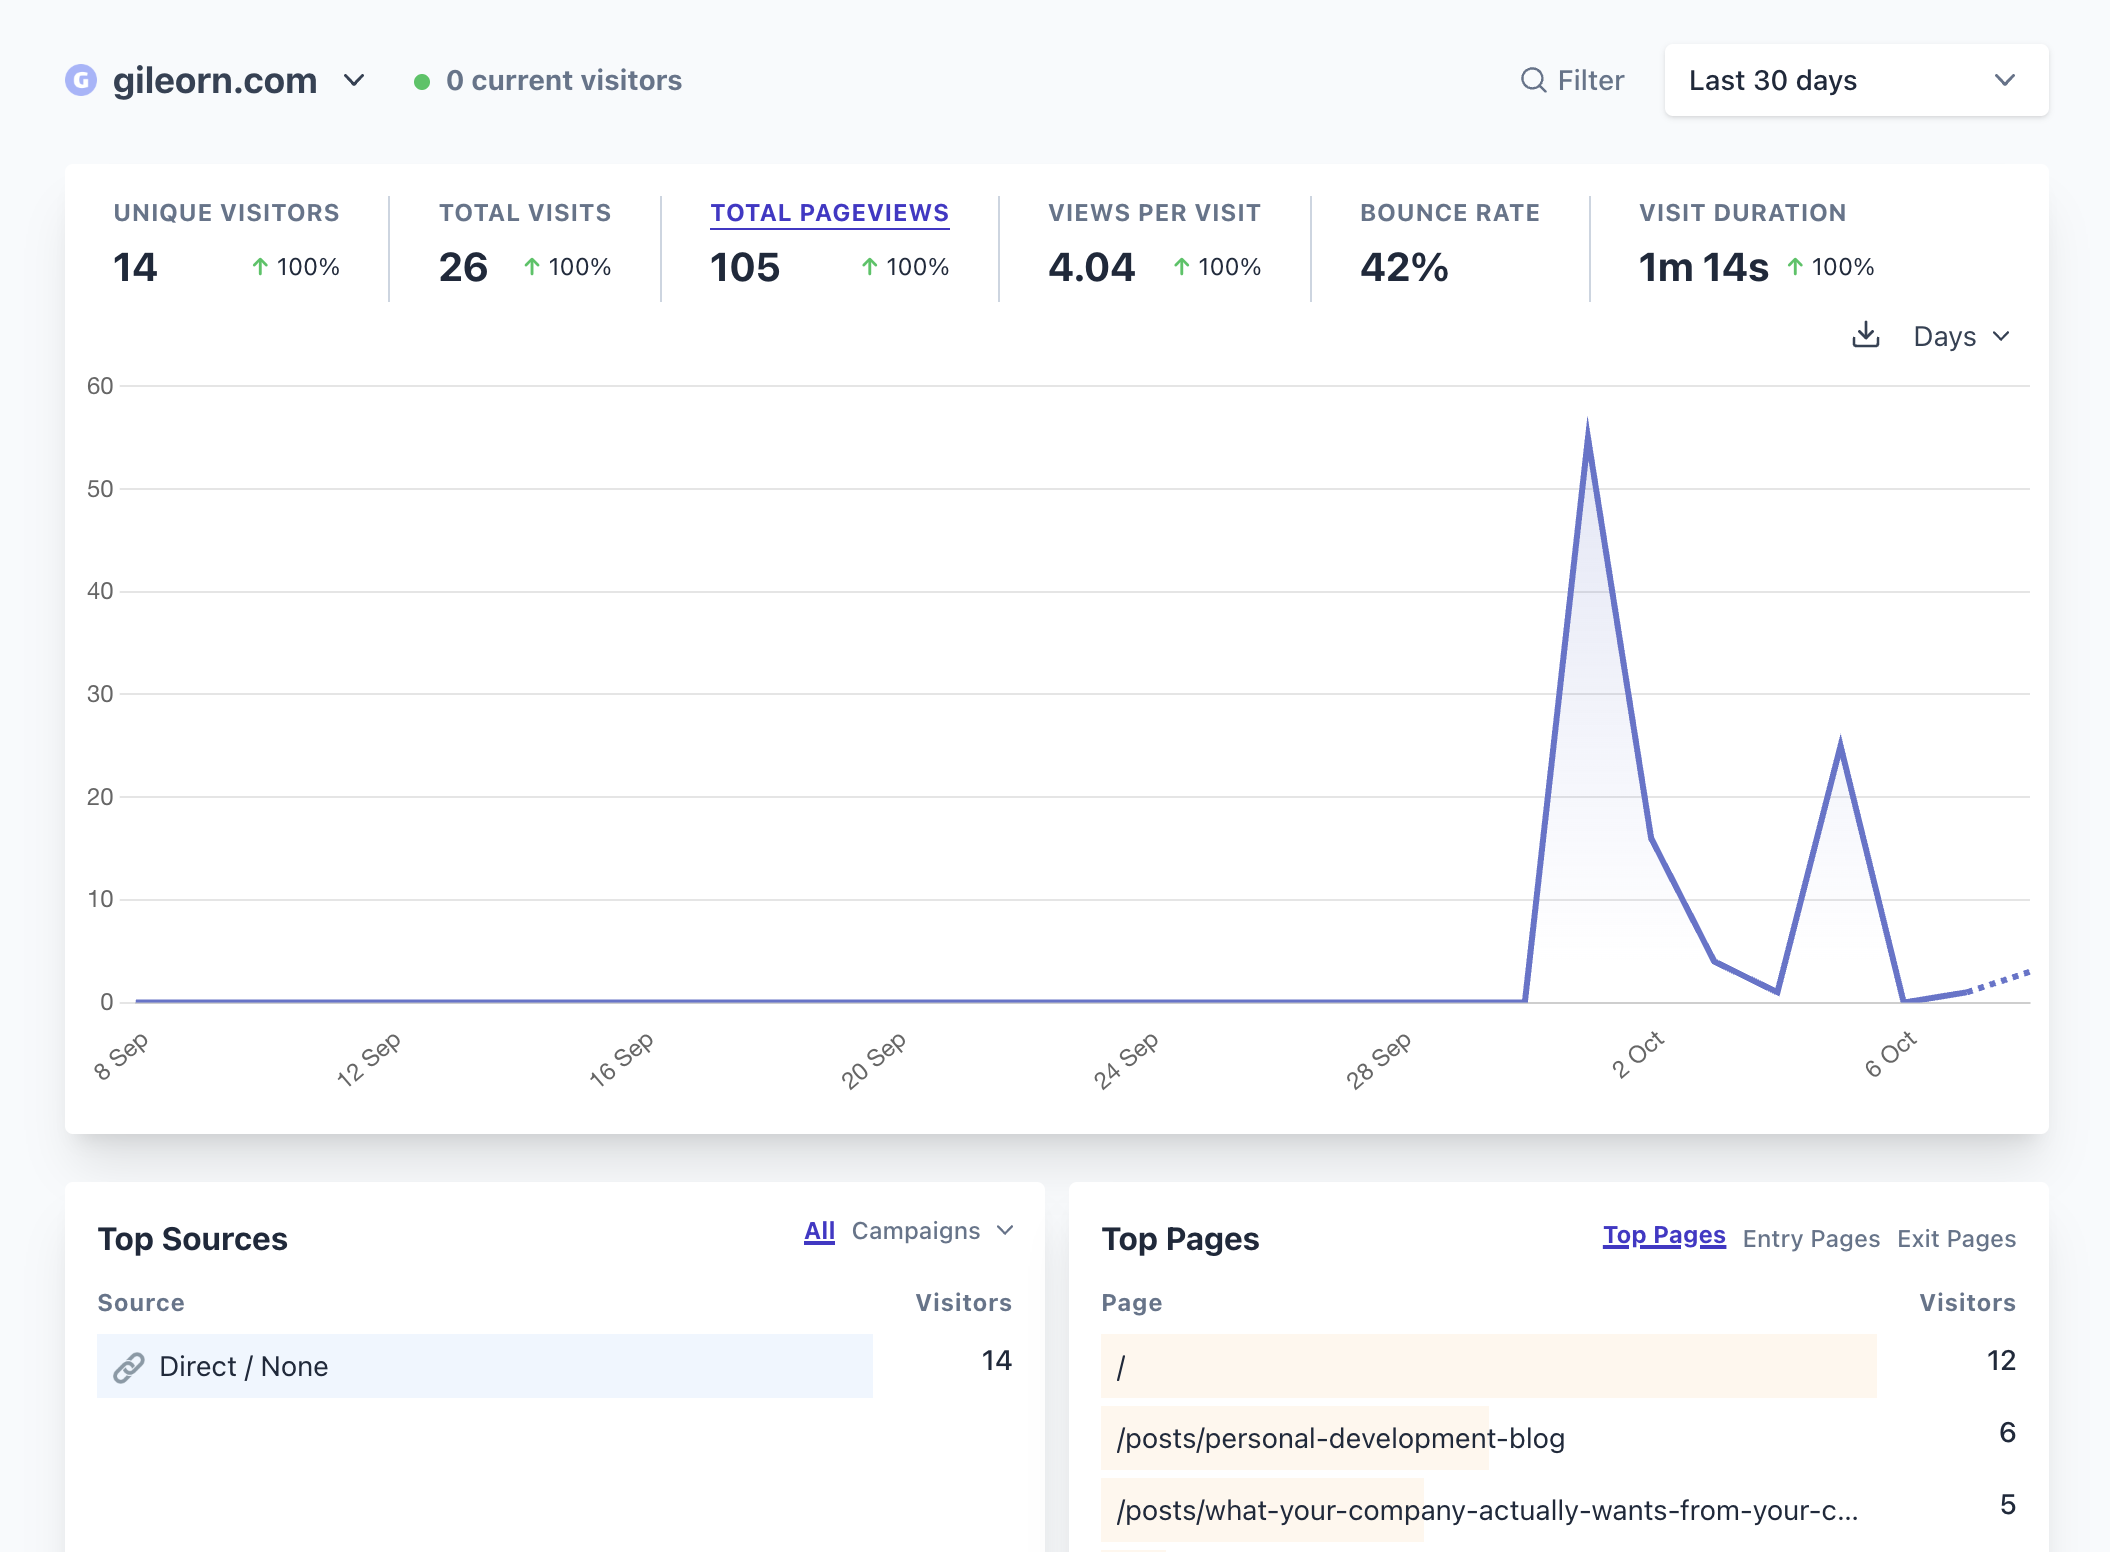The image size is (2110, 1552).
Task: Click the 14 visitors count for Direct / None
Action: [x=996, y=1360]
